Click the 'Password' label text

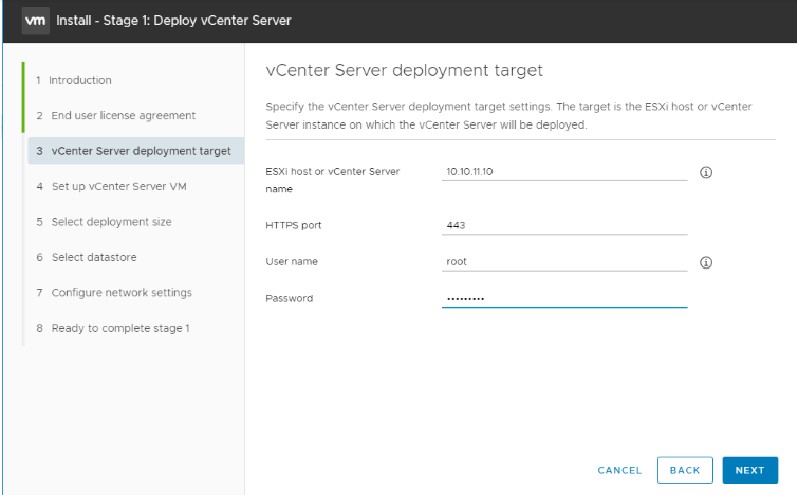[x=289, y=298]
